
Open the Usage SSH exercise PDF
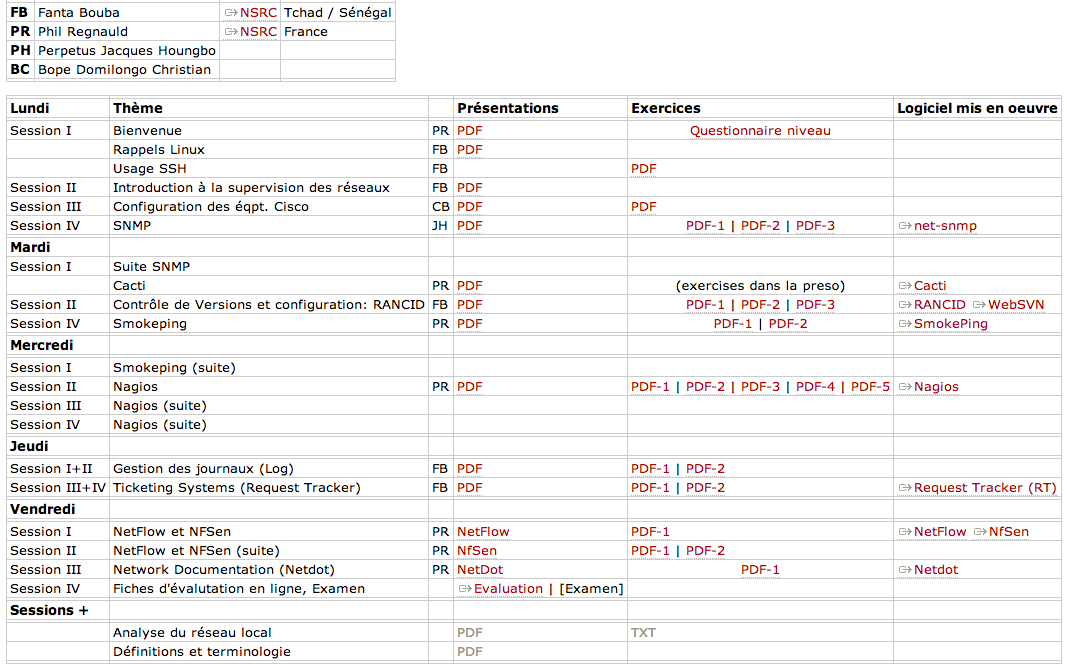643,169
